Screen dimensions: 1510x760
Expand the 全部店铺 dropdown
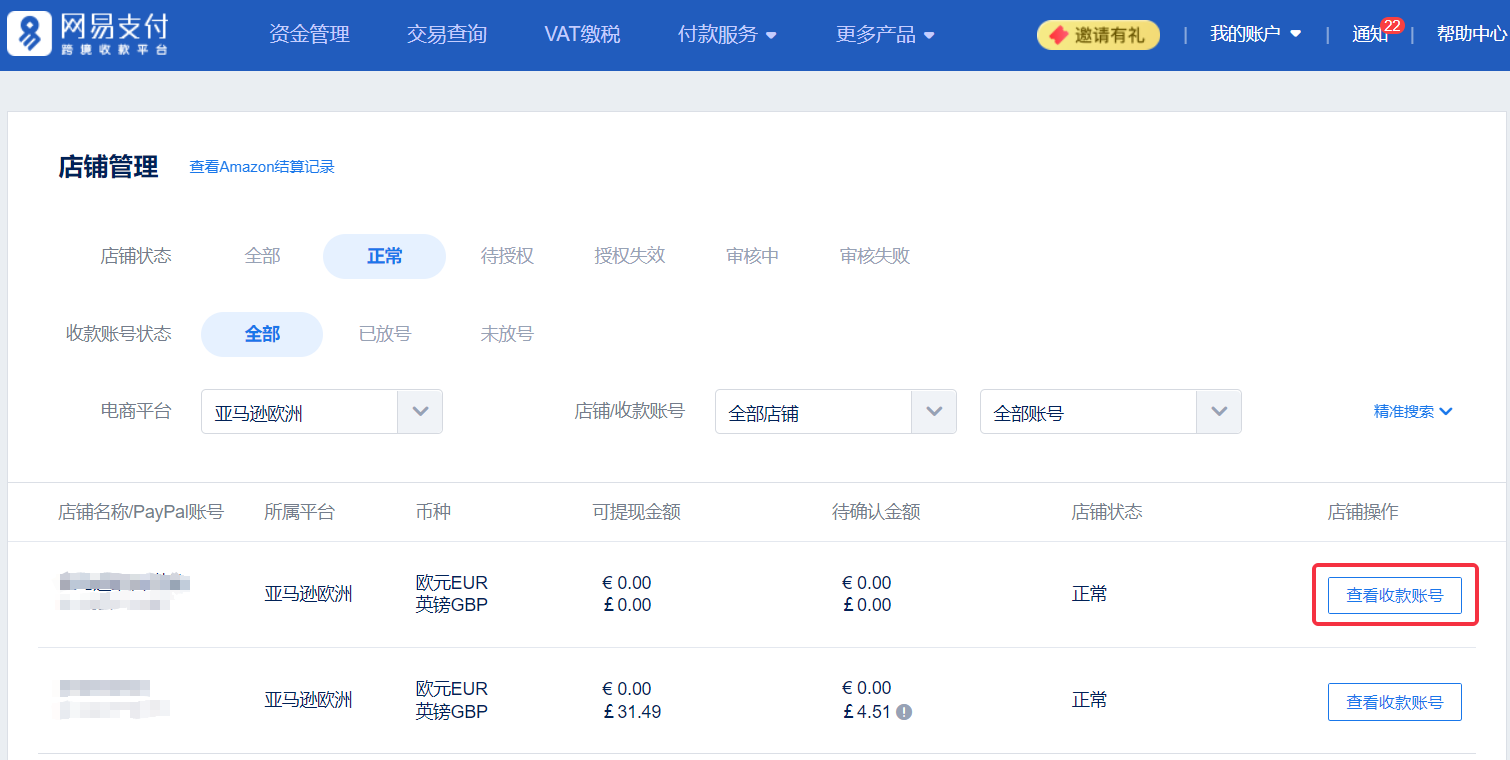(x=835, y=412)
